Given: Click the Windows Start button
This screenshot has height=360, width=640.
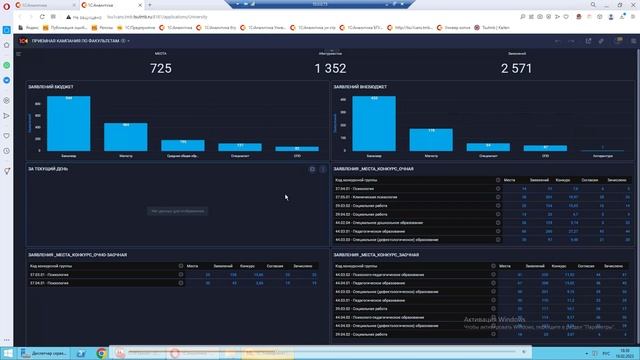Looking at the screenshot, I should click(7, 353).
